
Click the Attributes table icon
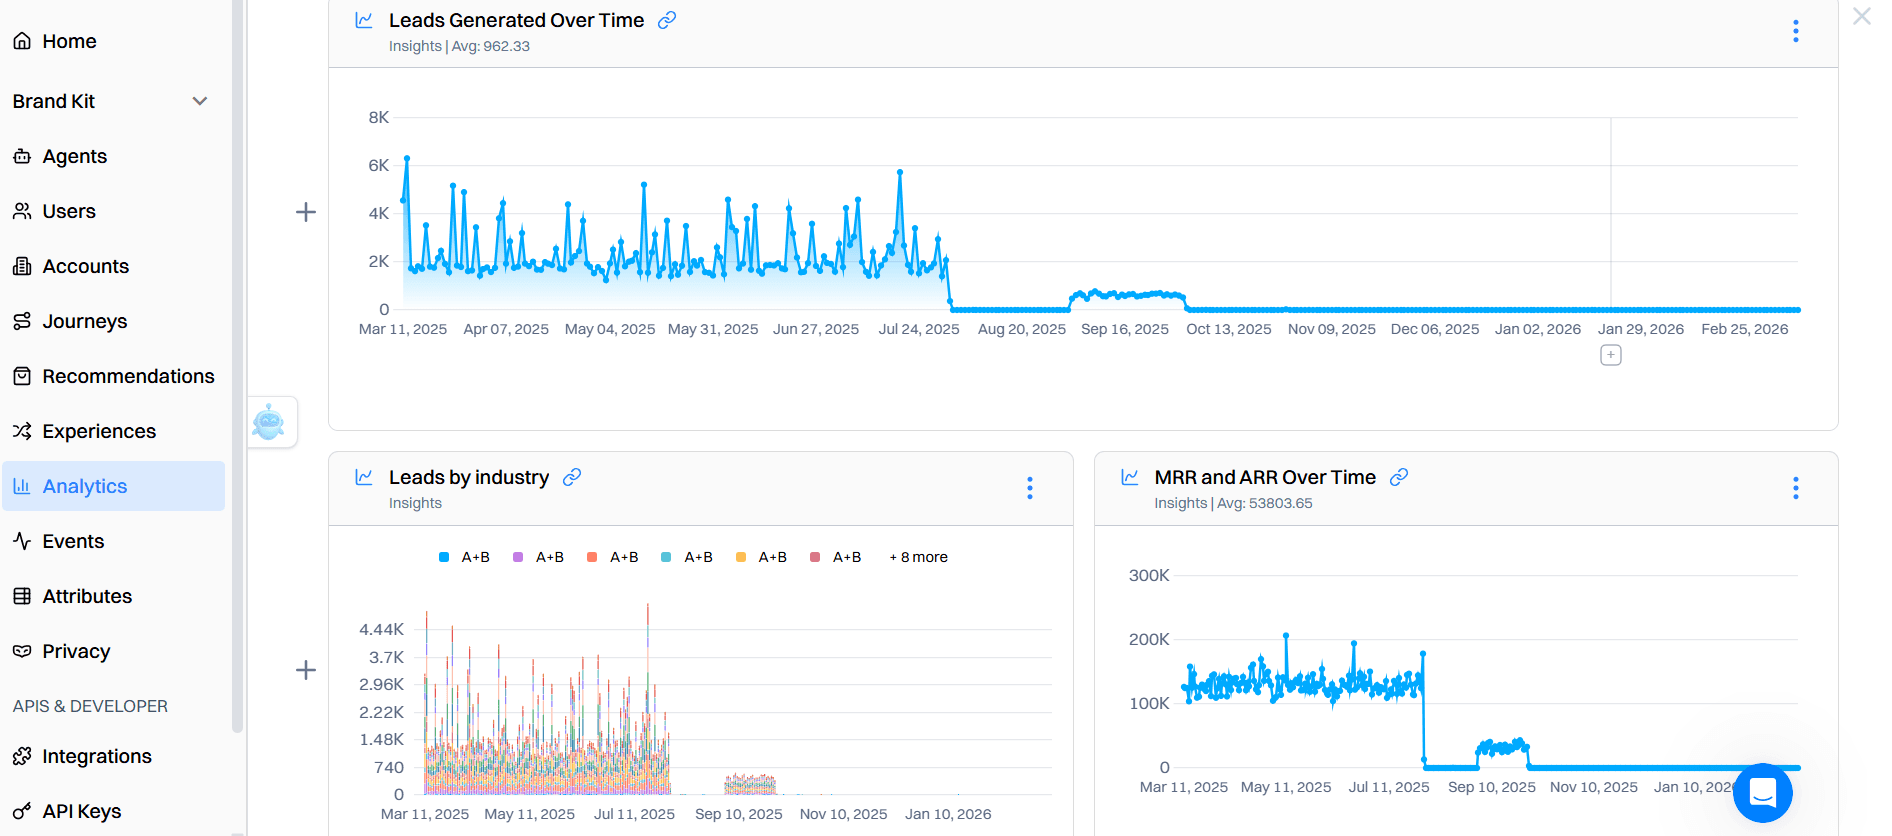(x=22, y=596)
